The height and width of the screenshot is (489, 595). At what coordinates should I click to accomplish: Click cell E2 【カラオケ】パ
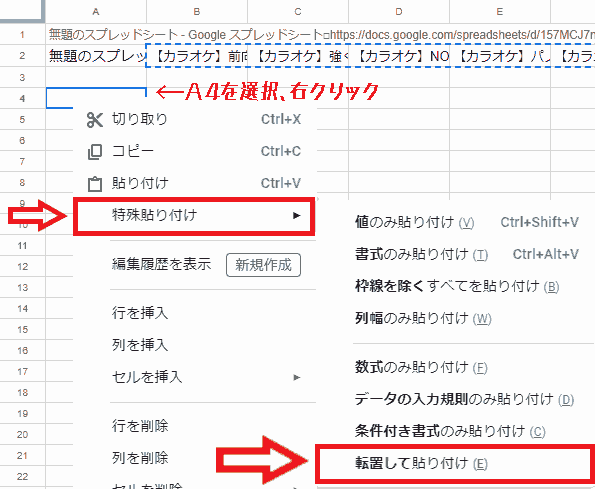pos(500,56)
